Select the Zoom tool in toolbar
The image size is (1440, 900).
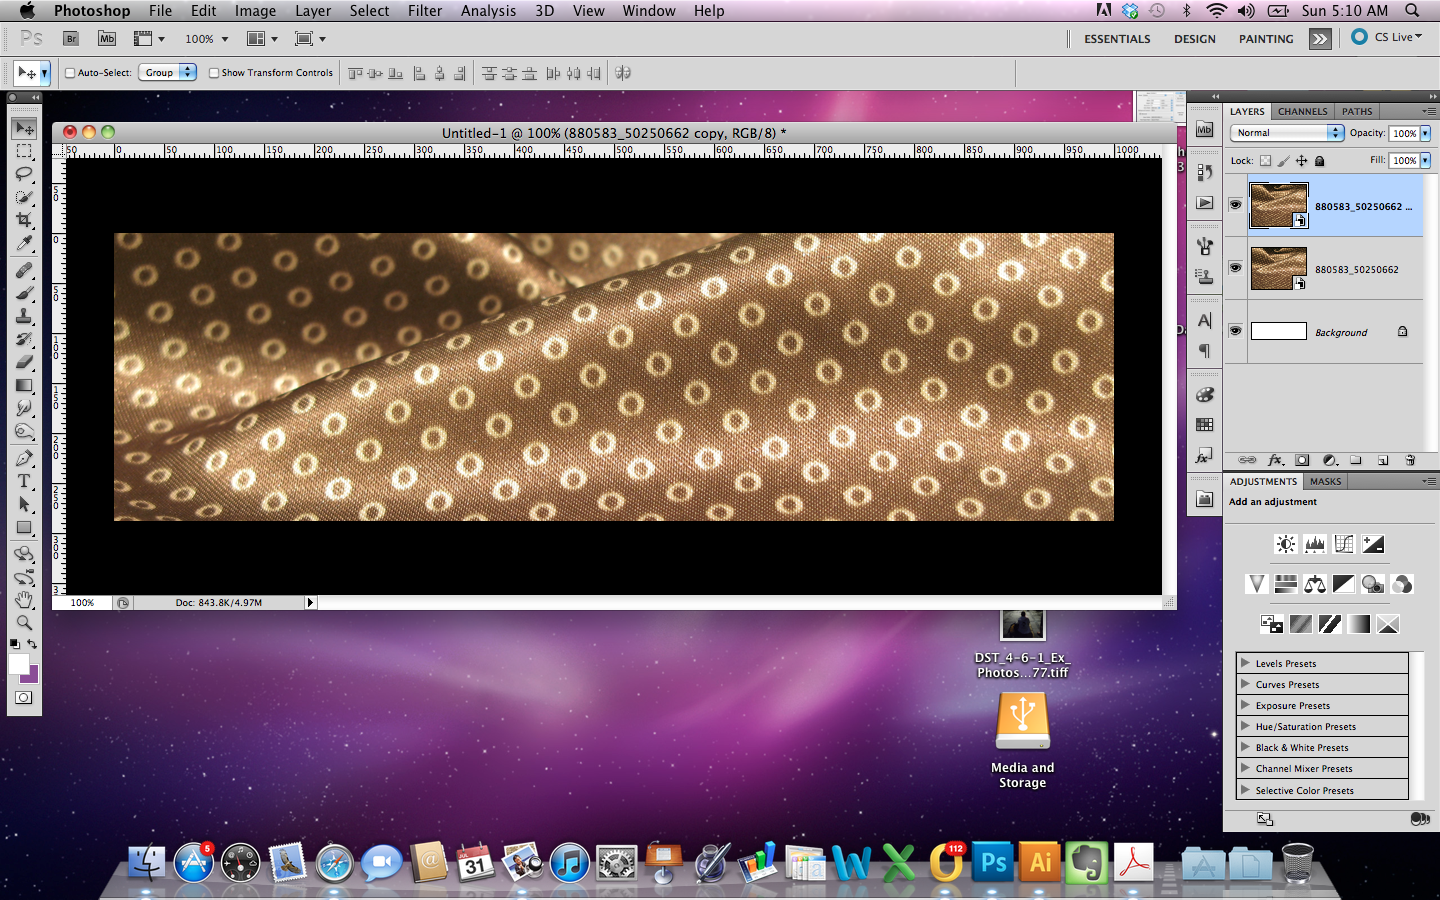[24, 622]
